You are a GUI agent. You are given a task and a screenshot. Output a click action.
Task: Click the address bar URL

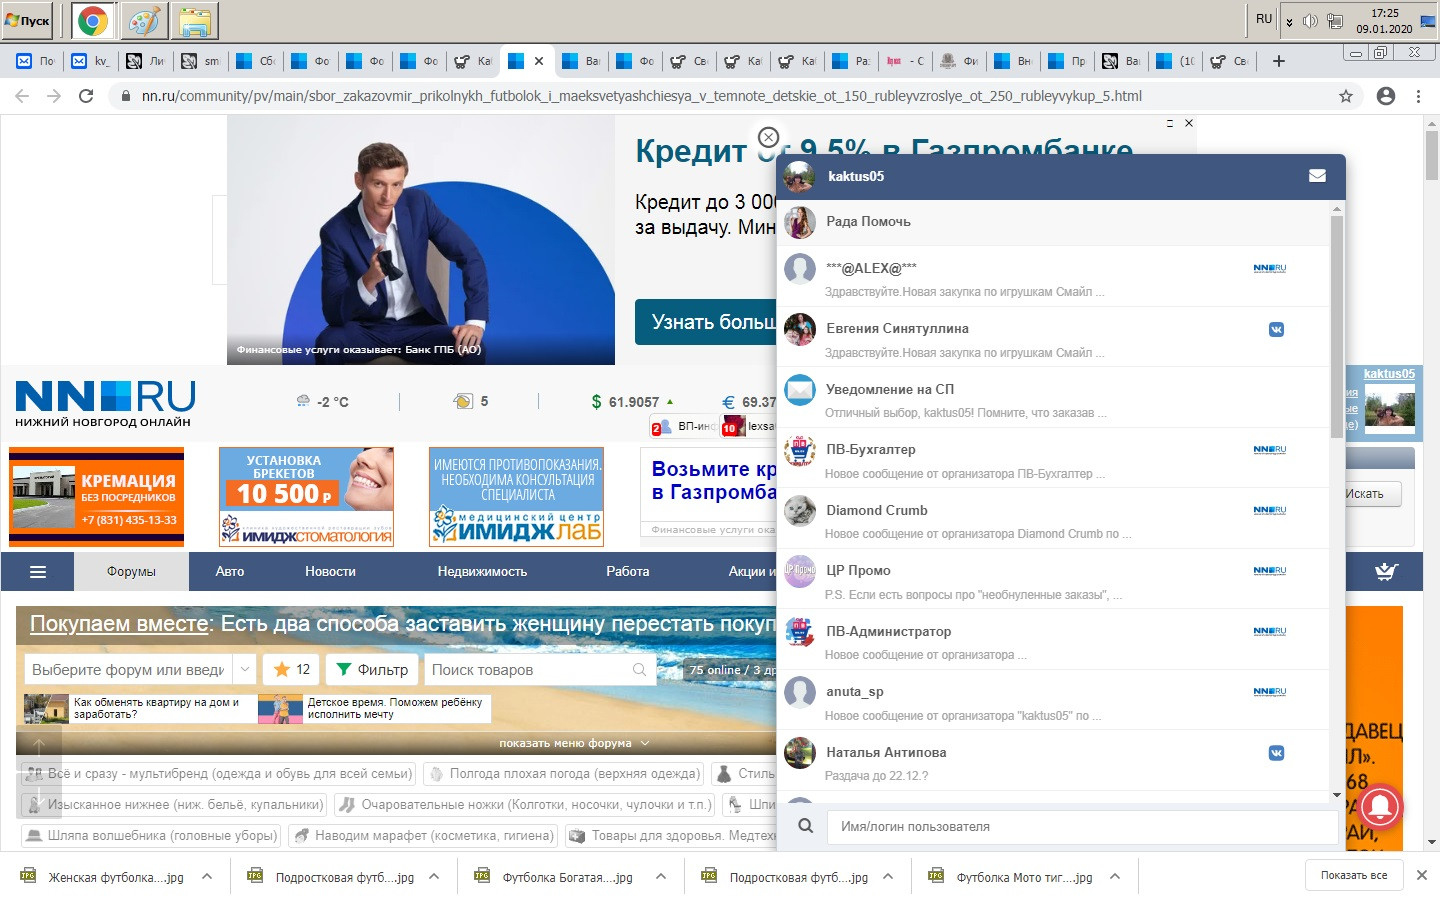[x=641, y=96]
